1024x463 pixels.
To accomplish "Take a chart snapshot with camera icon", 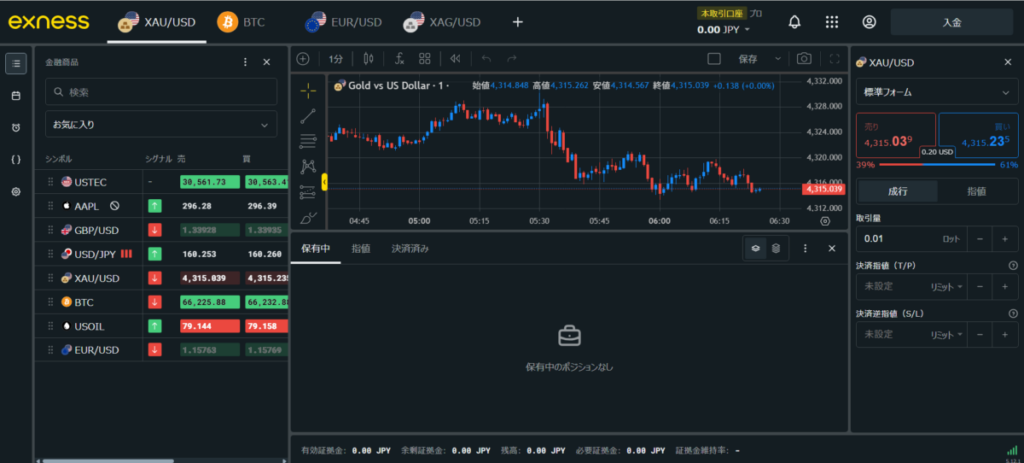I will (x=804, y=59).
